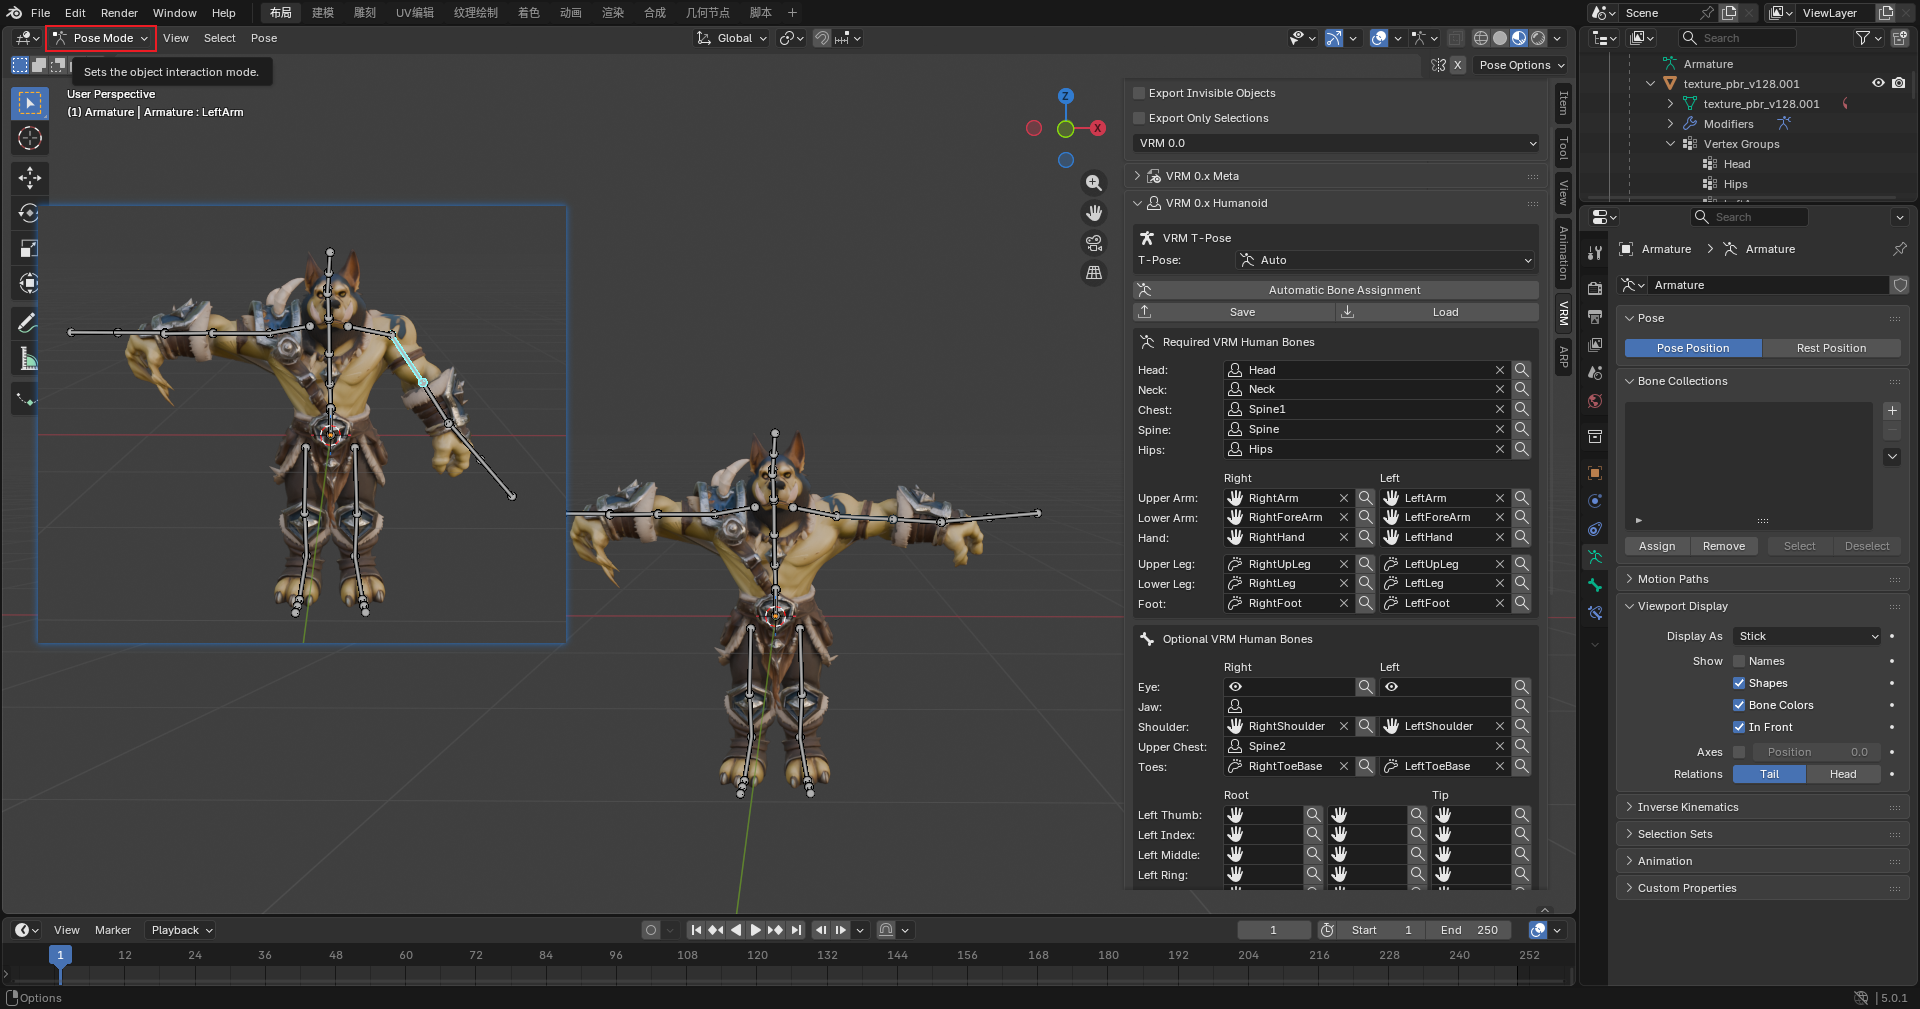Open the VRM sidebar tab

1564,314
